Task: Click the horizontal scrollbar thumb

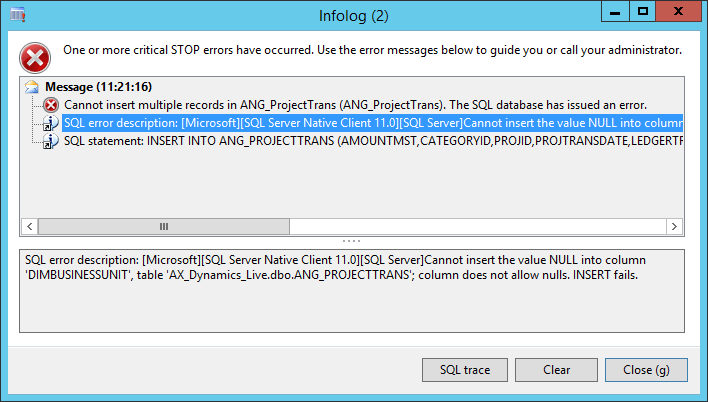Action: 164,226
